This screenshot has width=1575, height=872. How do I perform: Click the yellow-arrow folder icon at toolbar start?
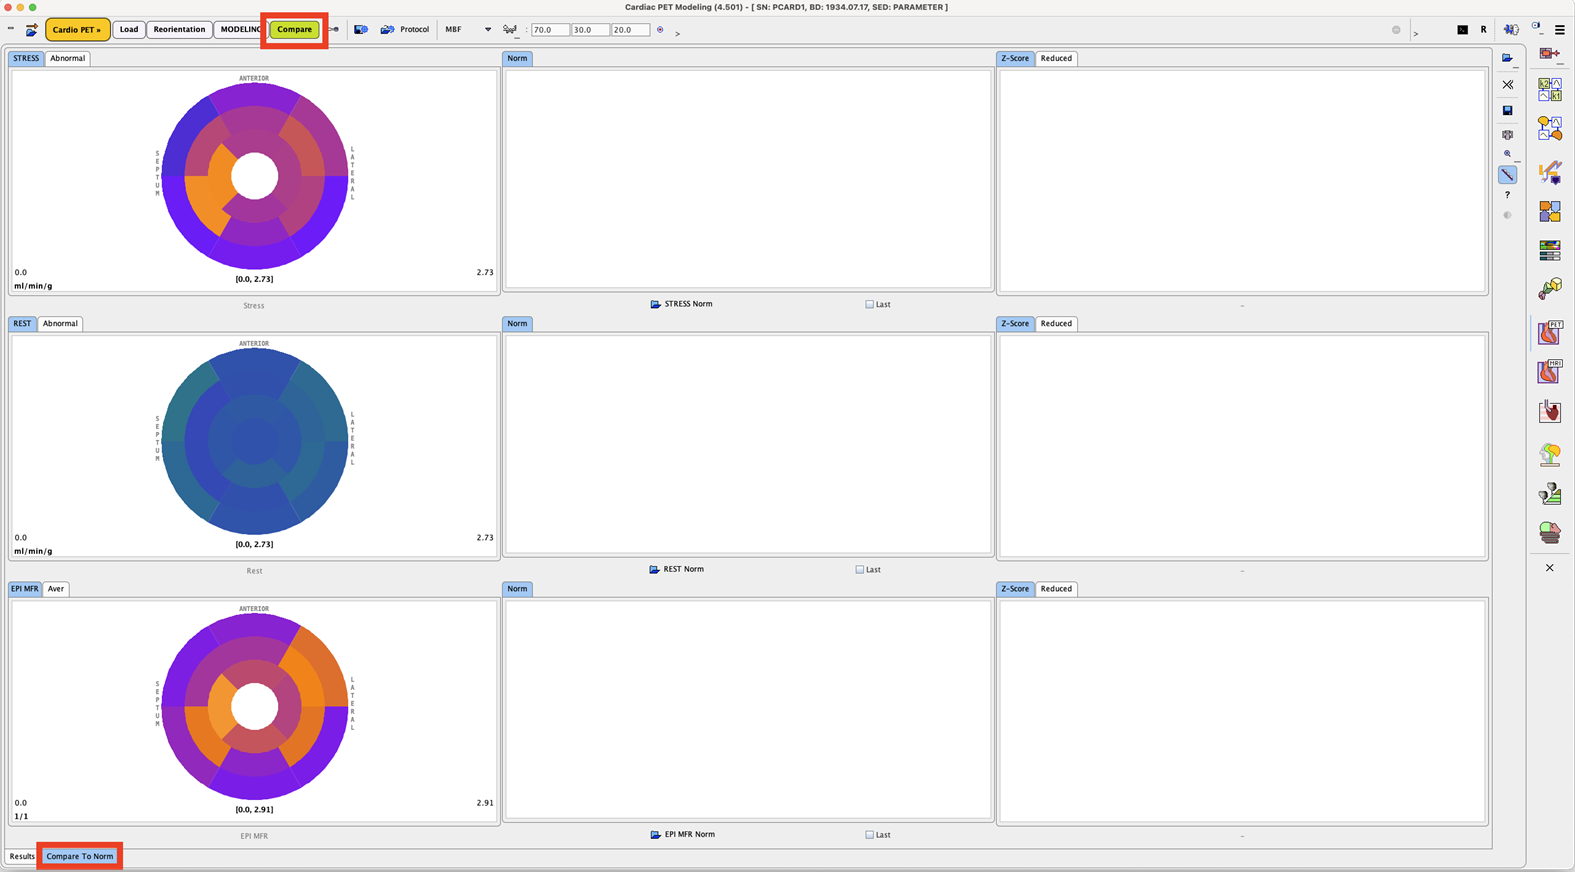click(31, 30)
